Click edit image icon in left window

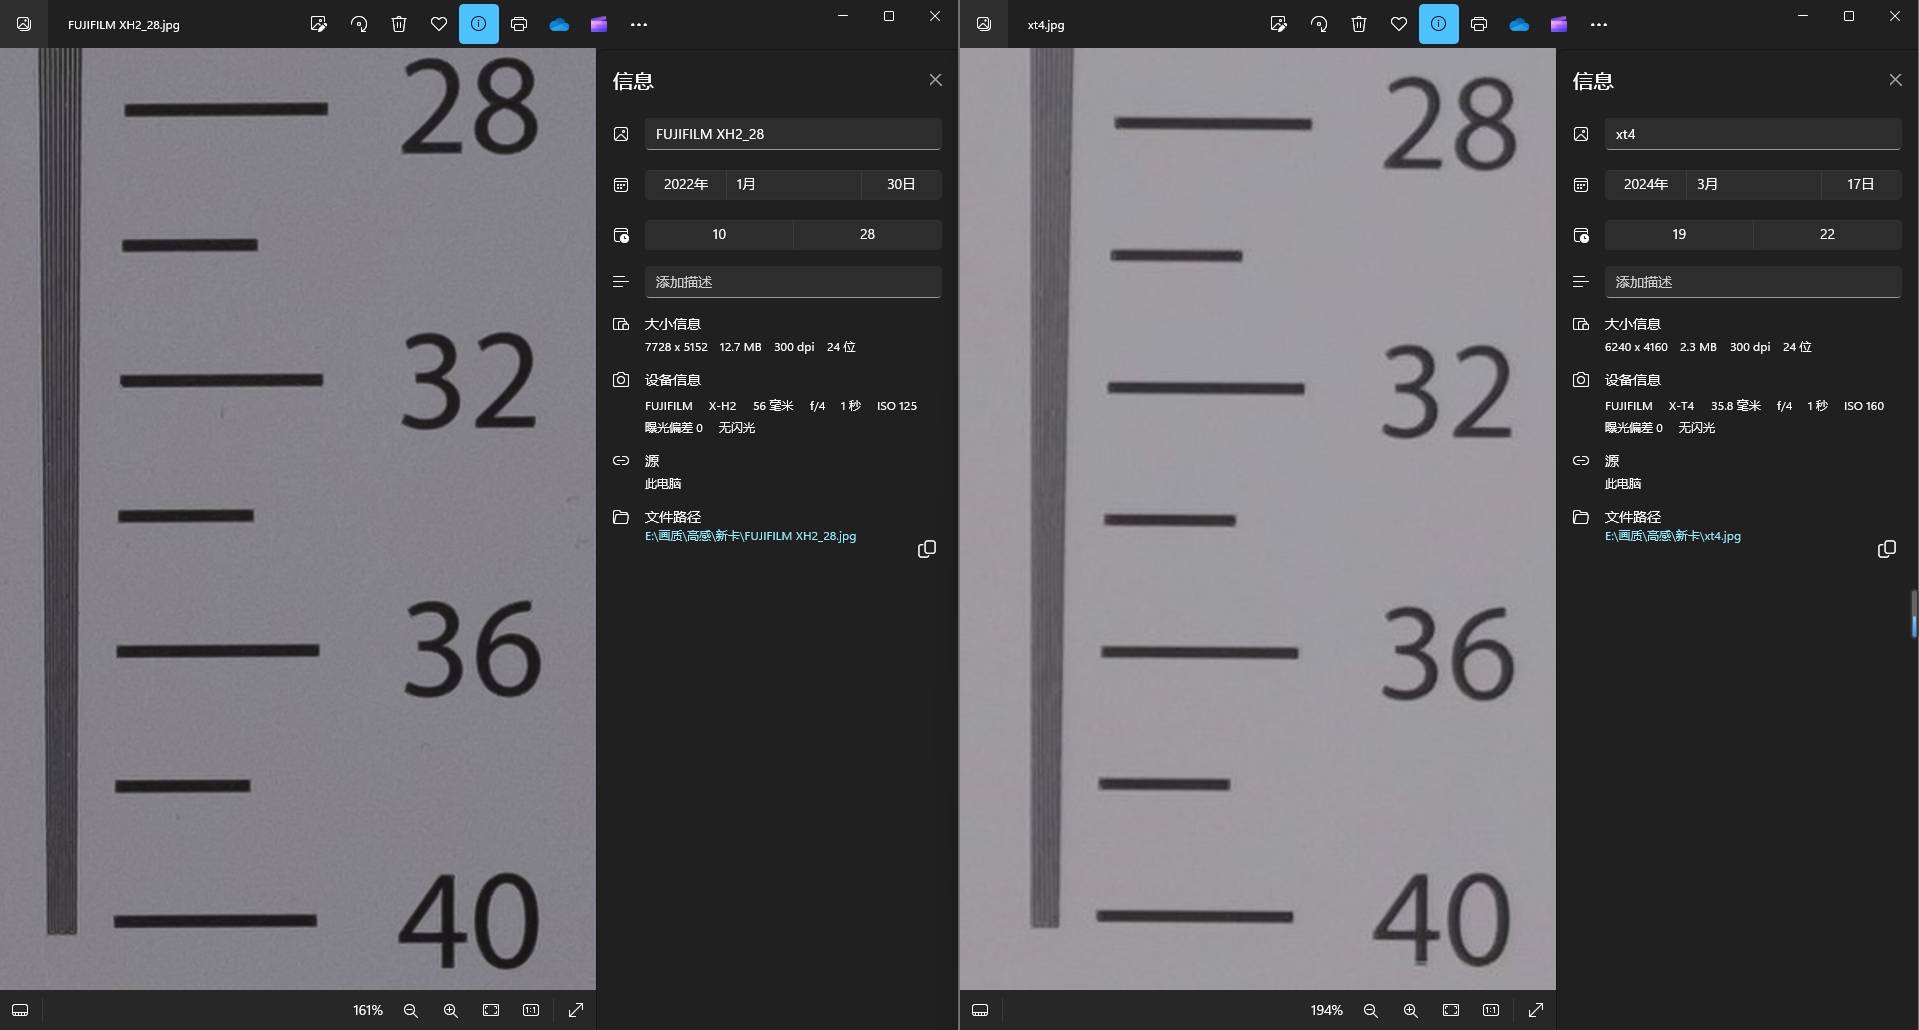[x=319, y=24]
